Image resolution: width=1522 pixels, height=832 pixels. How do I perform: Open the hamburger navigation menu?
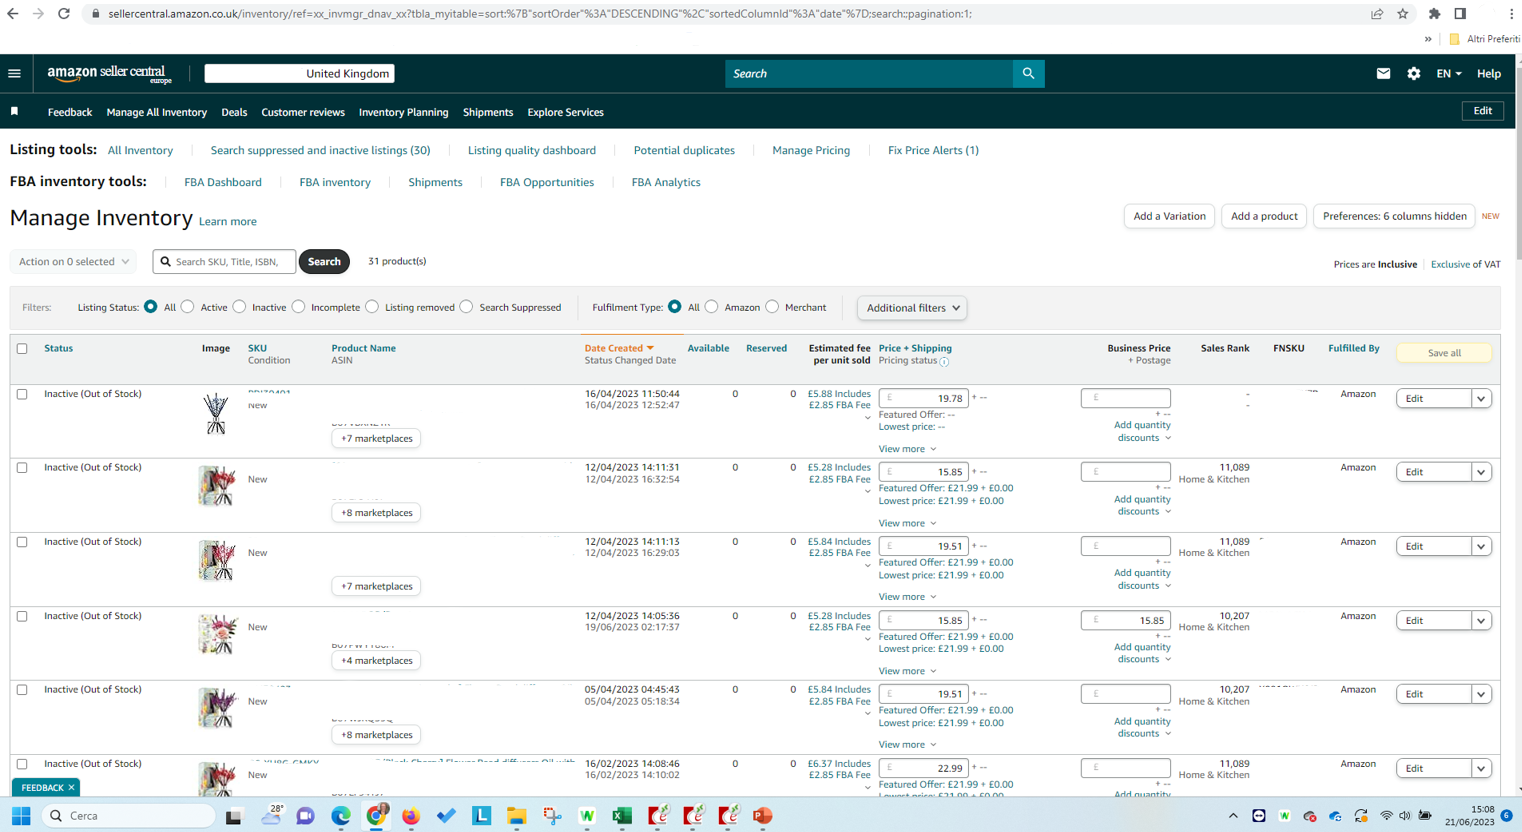click(x=14, y=73)
